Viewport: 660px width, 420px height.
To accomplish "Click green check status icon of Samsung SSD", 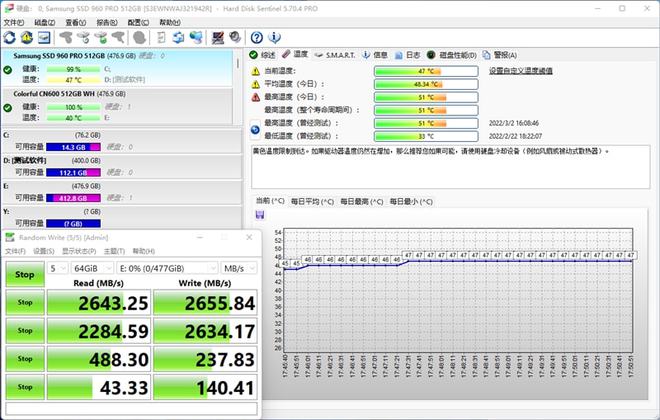I will coord(8,69).
